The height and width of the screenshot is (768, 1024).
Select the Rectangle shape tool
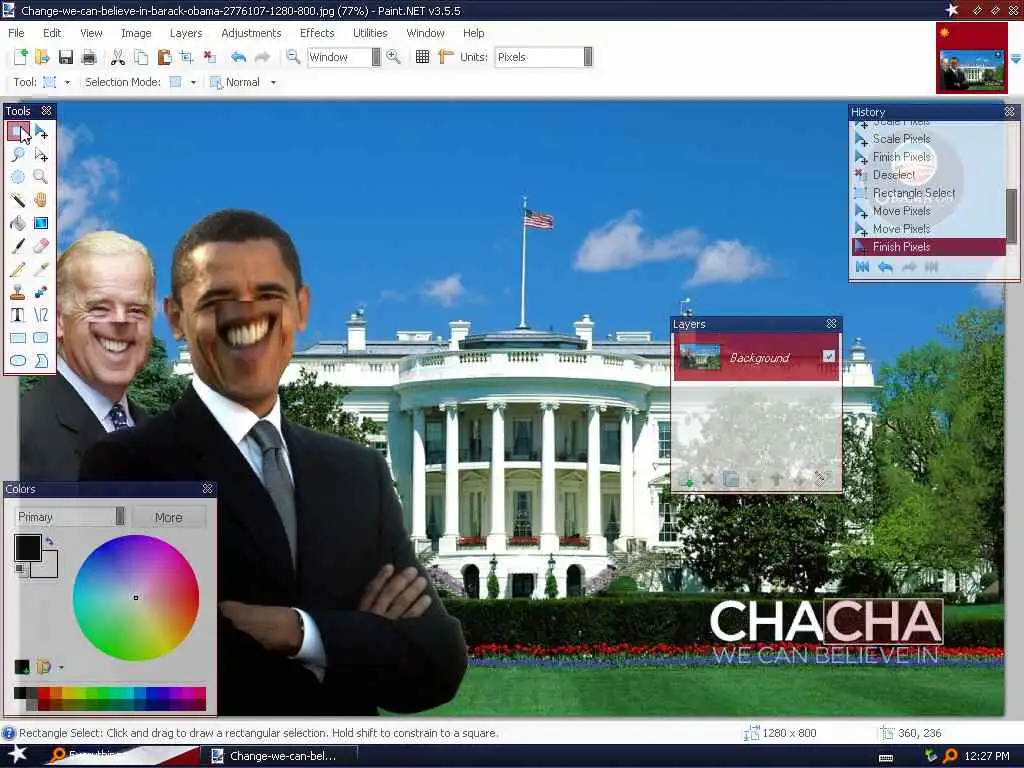(x=18, y=338)
